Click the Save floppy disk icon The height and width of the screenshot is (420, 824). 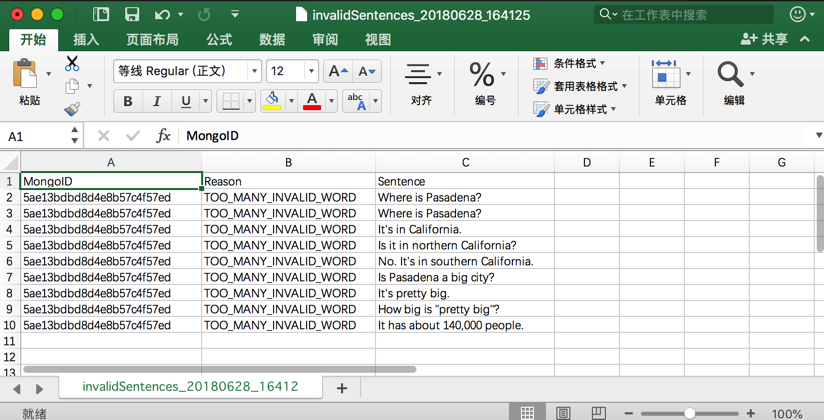pyautogui.click(x=132, y=14)
